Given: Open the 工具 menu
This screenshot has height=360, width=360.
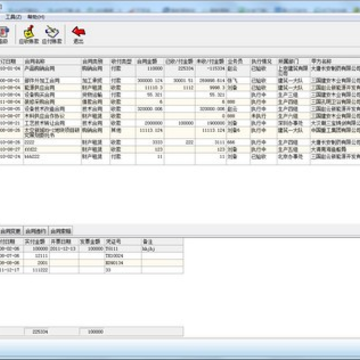Looking at the screenshot, I should point(13,17).
